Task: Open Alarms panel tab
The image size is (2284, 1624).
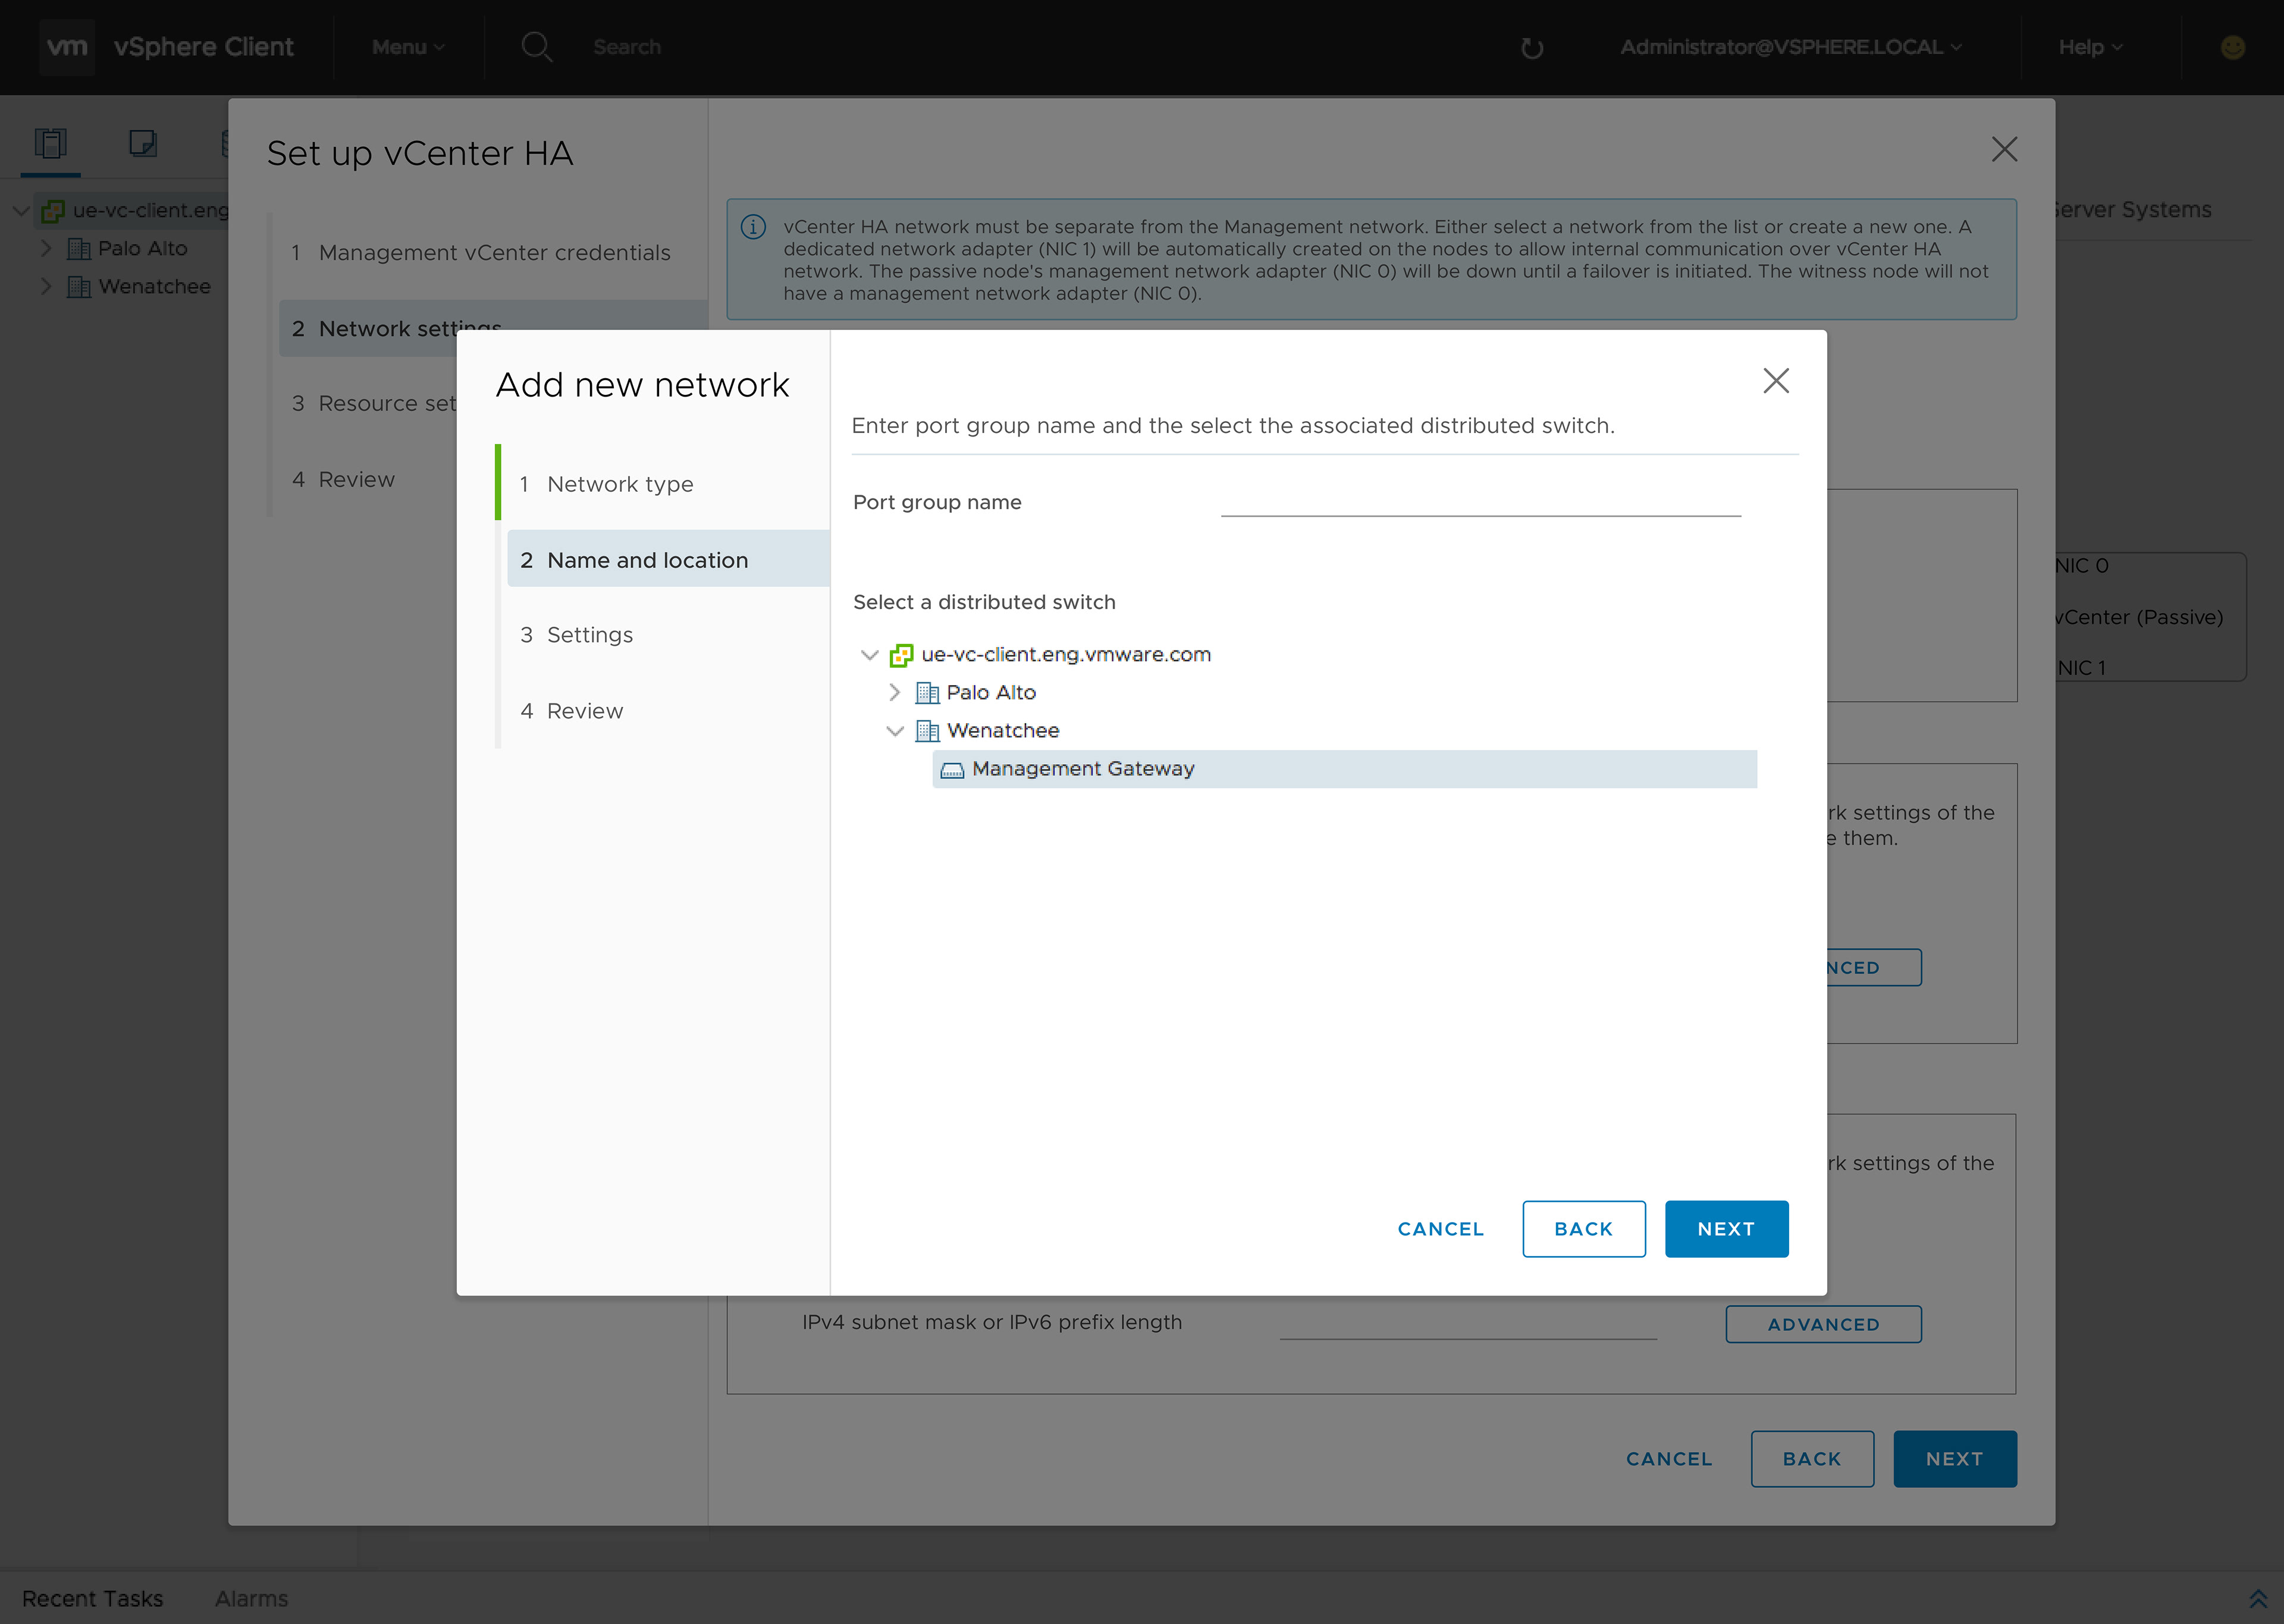Action: point(251,1598)
